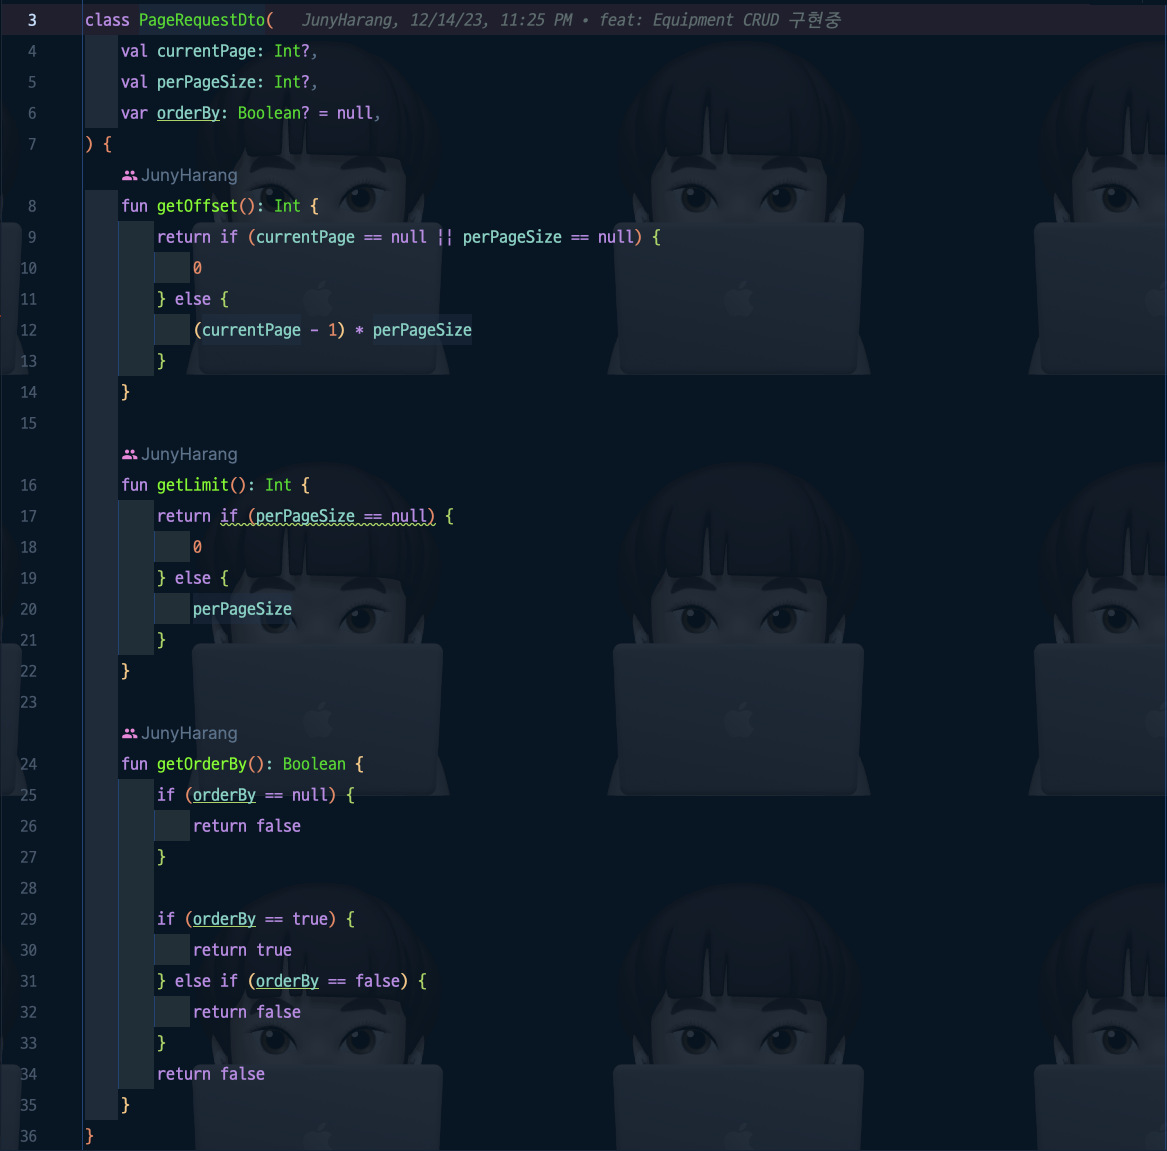
Task: Click line number 8 in the gutter
Action: pos(32,206)
